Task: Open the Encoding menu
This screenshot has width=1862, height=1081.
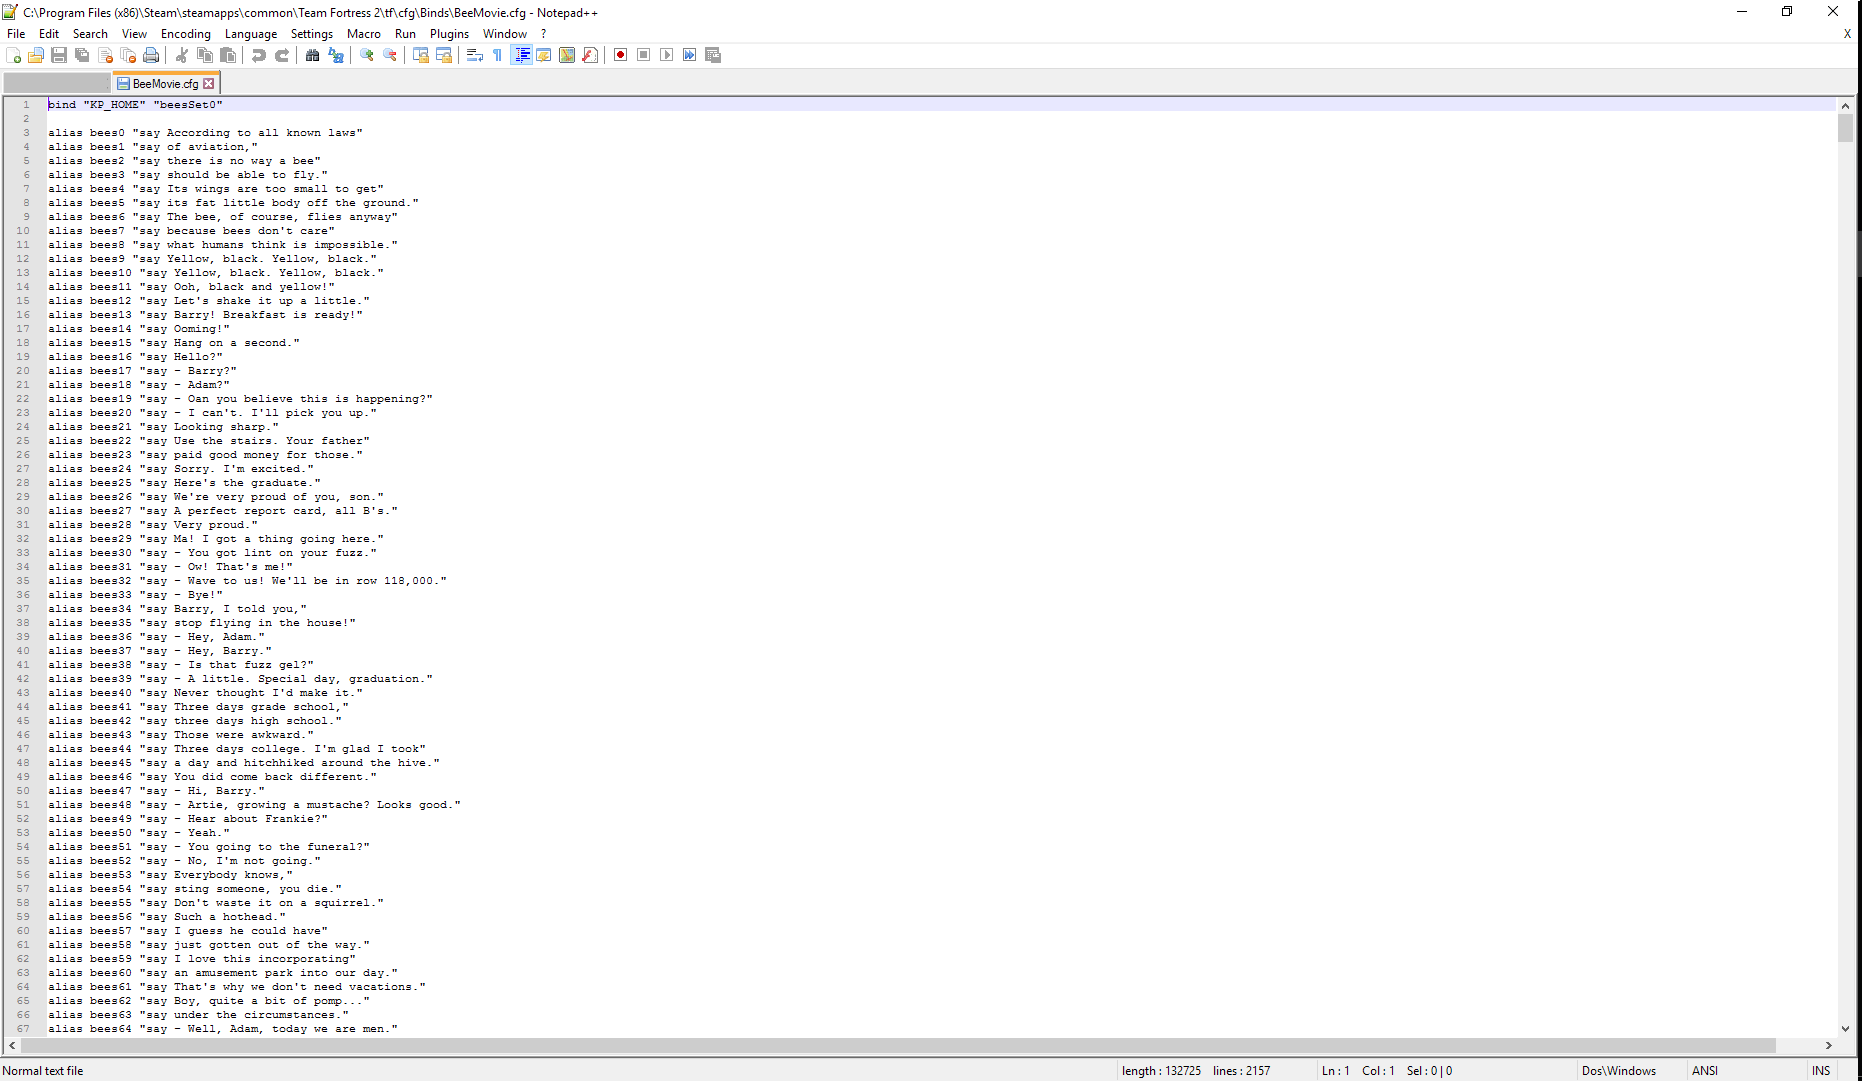Action: coord(186,34)
